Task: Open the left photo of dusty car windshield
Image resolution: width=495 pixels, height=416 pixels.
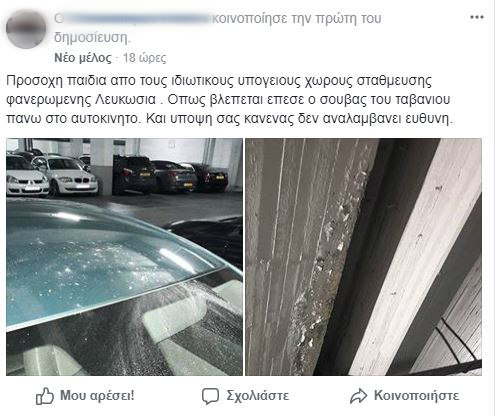Action: click(124, 257)
